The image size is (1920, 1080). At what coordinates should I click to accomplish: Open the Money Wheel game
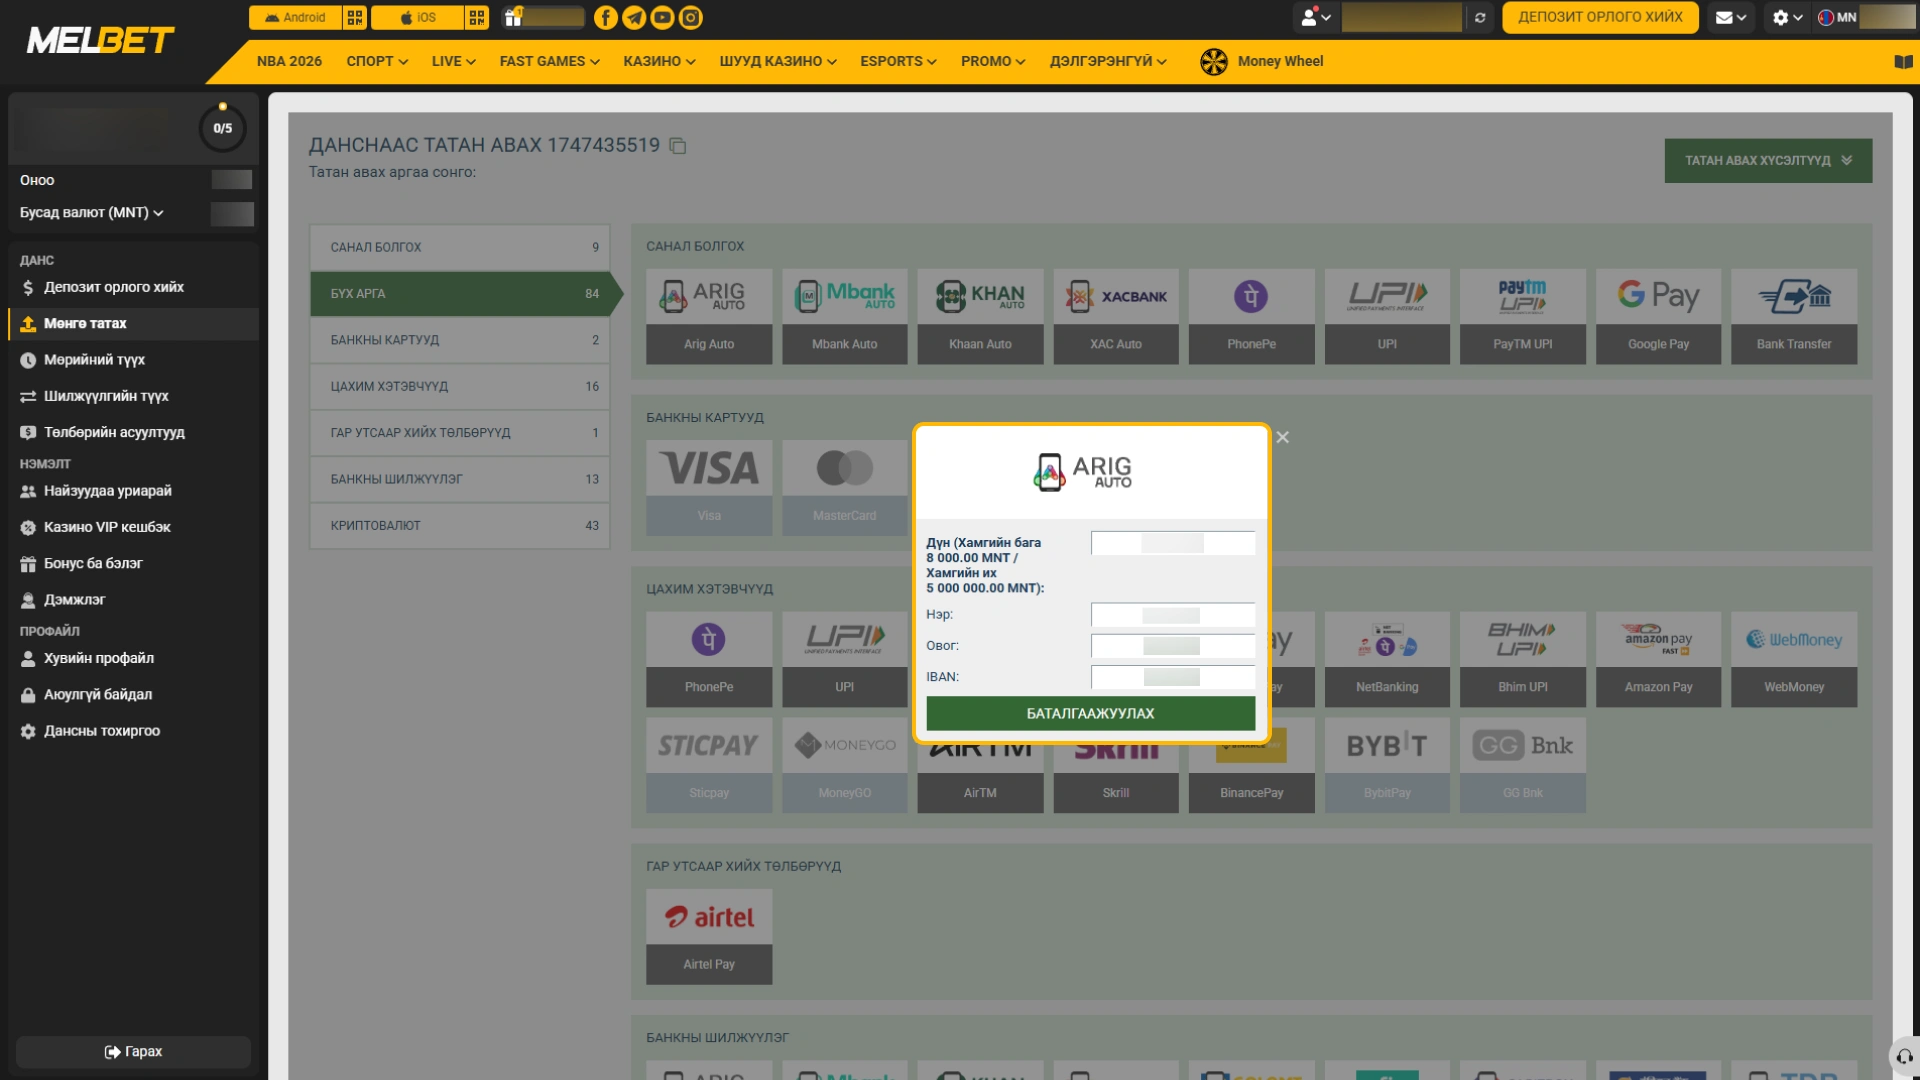tap(1262, 61)
